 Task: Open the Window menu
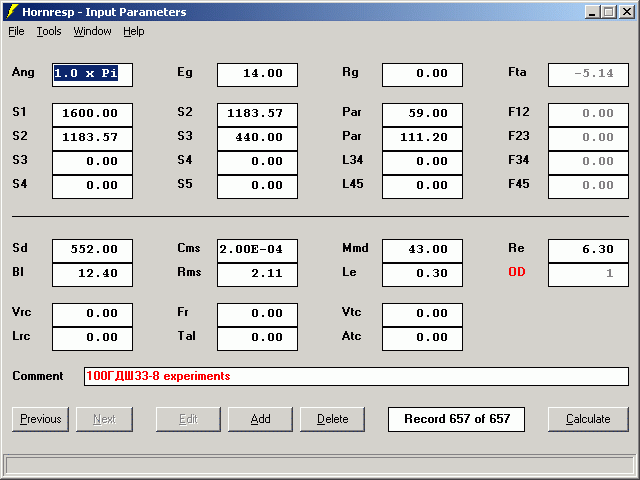(x=92, y=31)
